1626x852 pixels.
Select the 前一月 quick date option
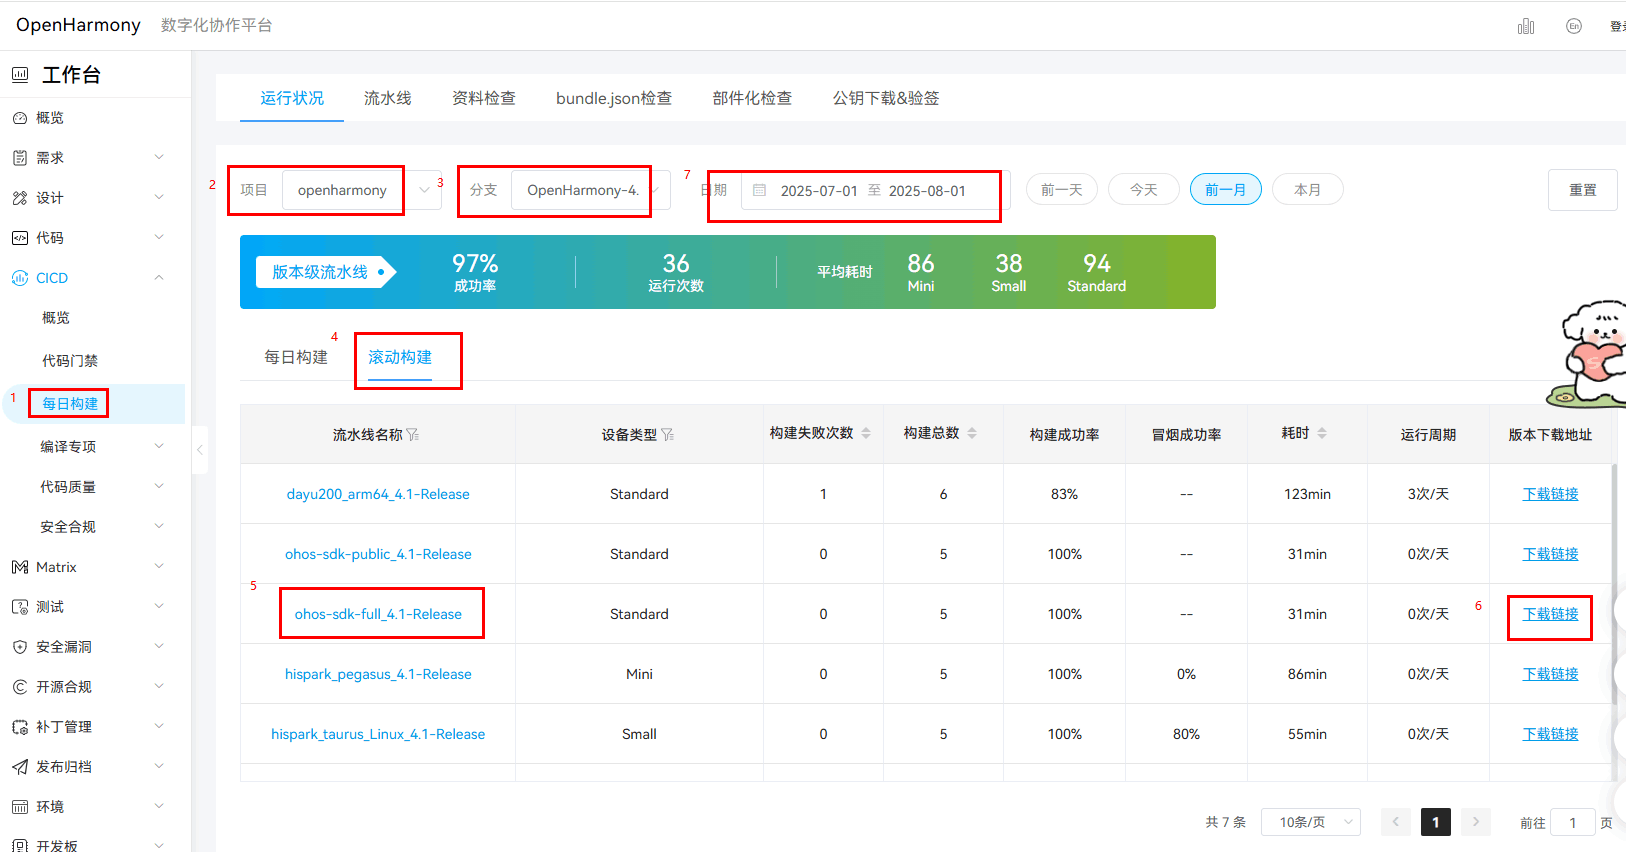[x=1226, y=190]
